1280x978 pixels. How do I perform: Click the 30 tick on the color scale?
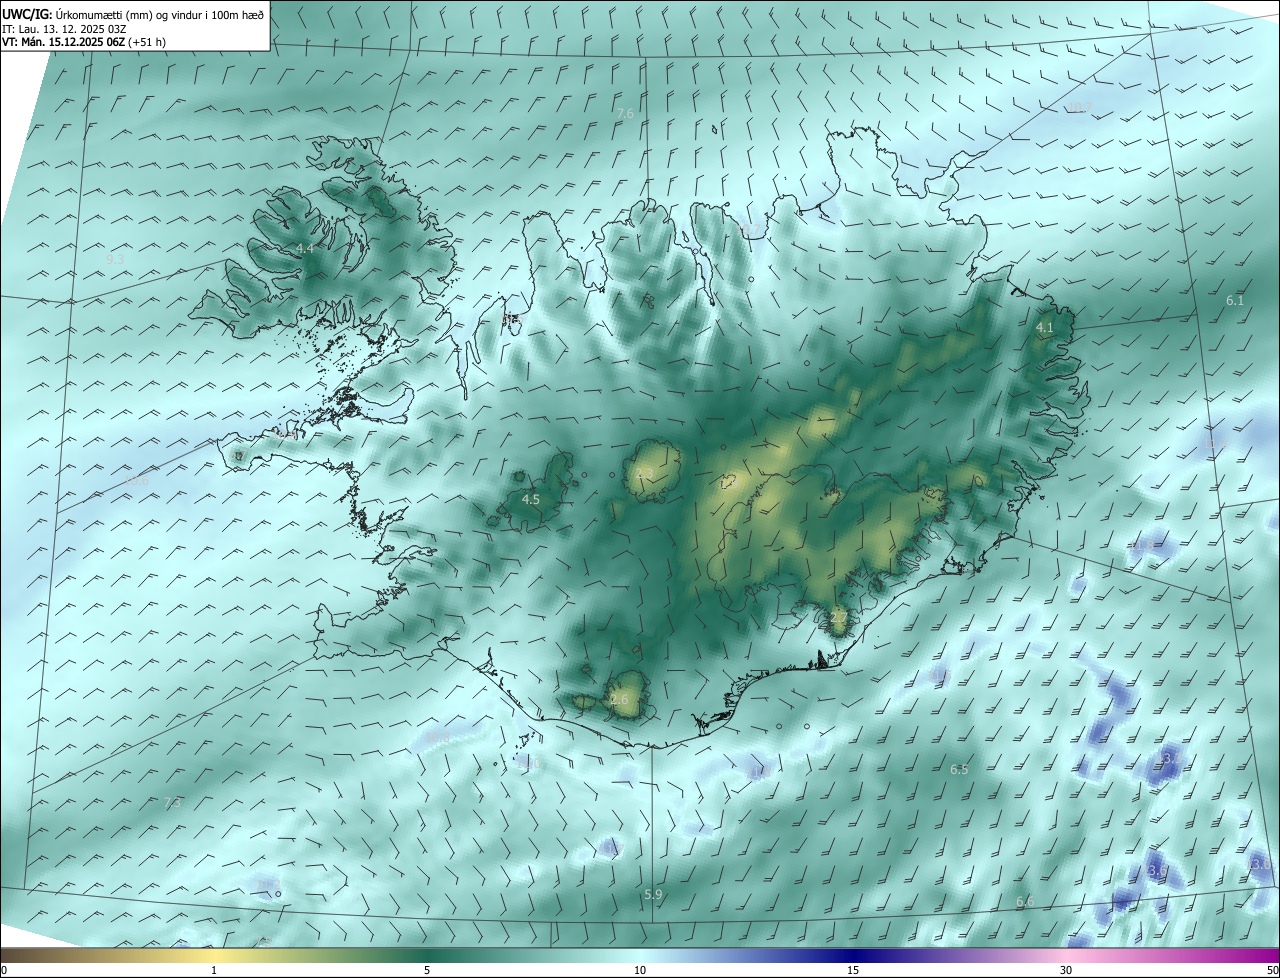pyautogui.click(x=1066, y=970)
